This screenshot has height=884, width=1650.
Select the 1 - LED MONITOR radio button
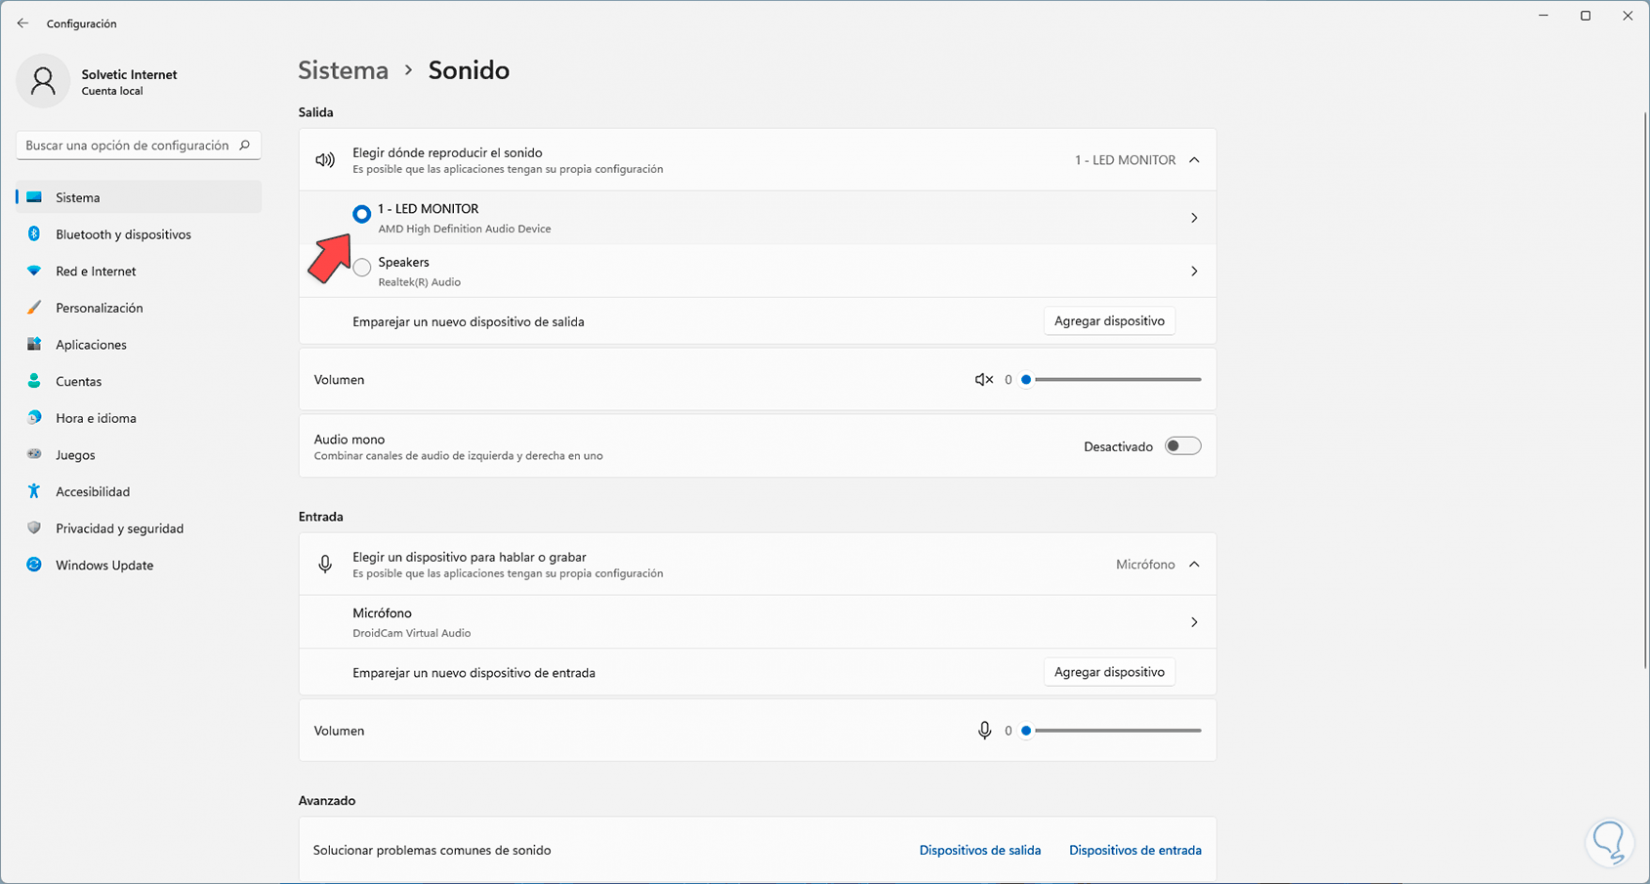pyautogui.click(x=362, y=214)
